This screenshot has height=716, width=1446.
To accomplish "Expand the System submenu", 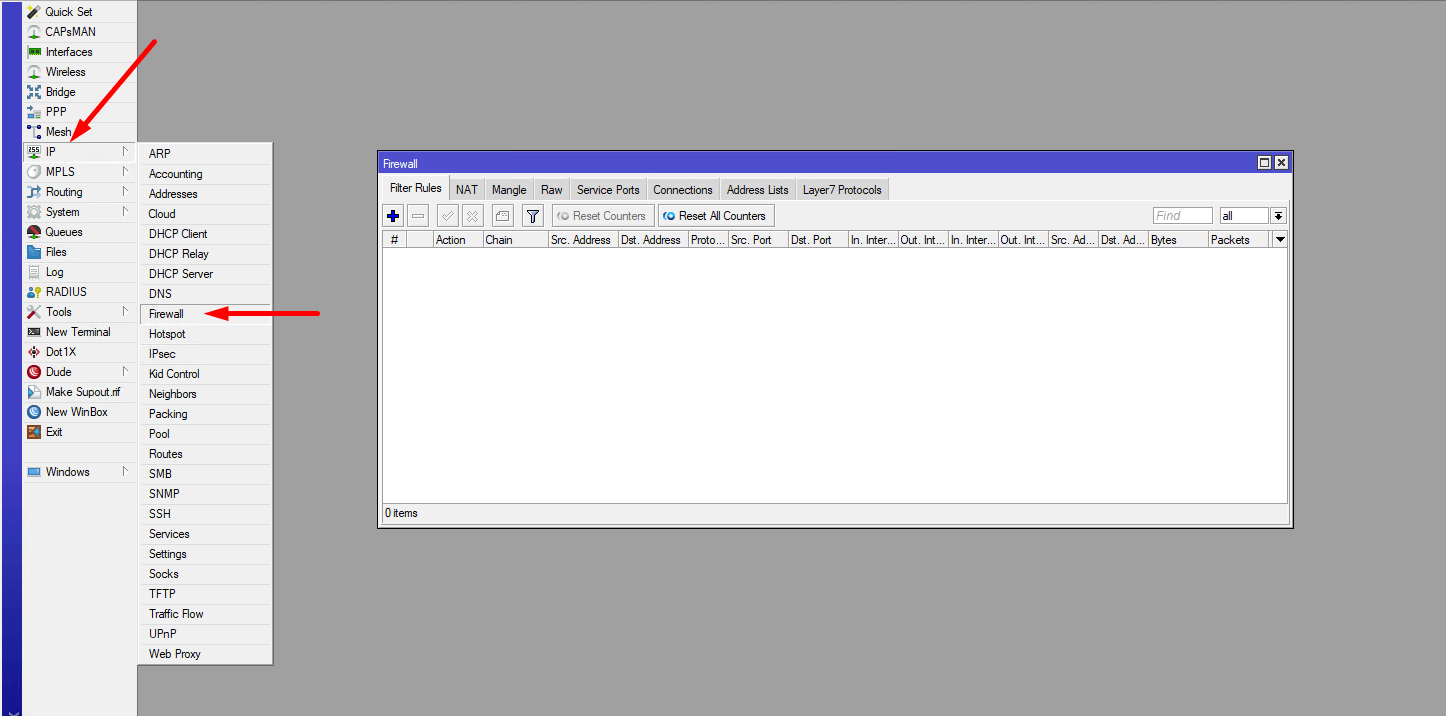I will pos(80,212).
